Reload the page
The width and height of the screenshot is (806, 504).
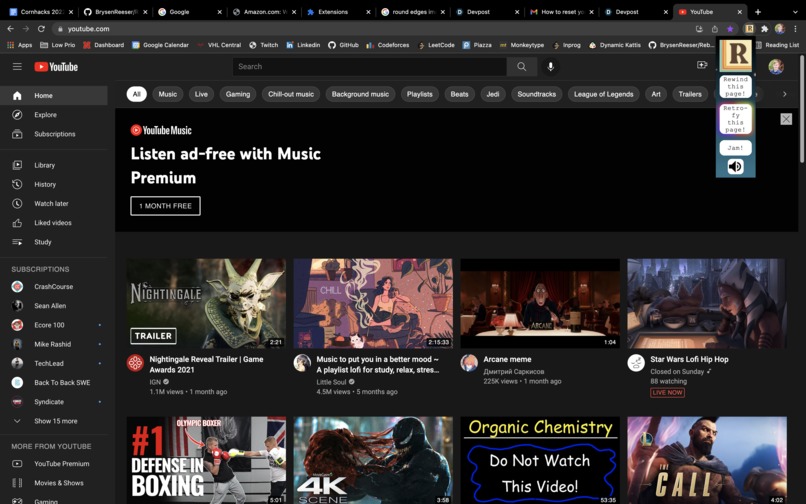click(x=41, y=29)
